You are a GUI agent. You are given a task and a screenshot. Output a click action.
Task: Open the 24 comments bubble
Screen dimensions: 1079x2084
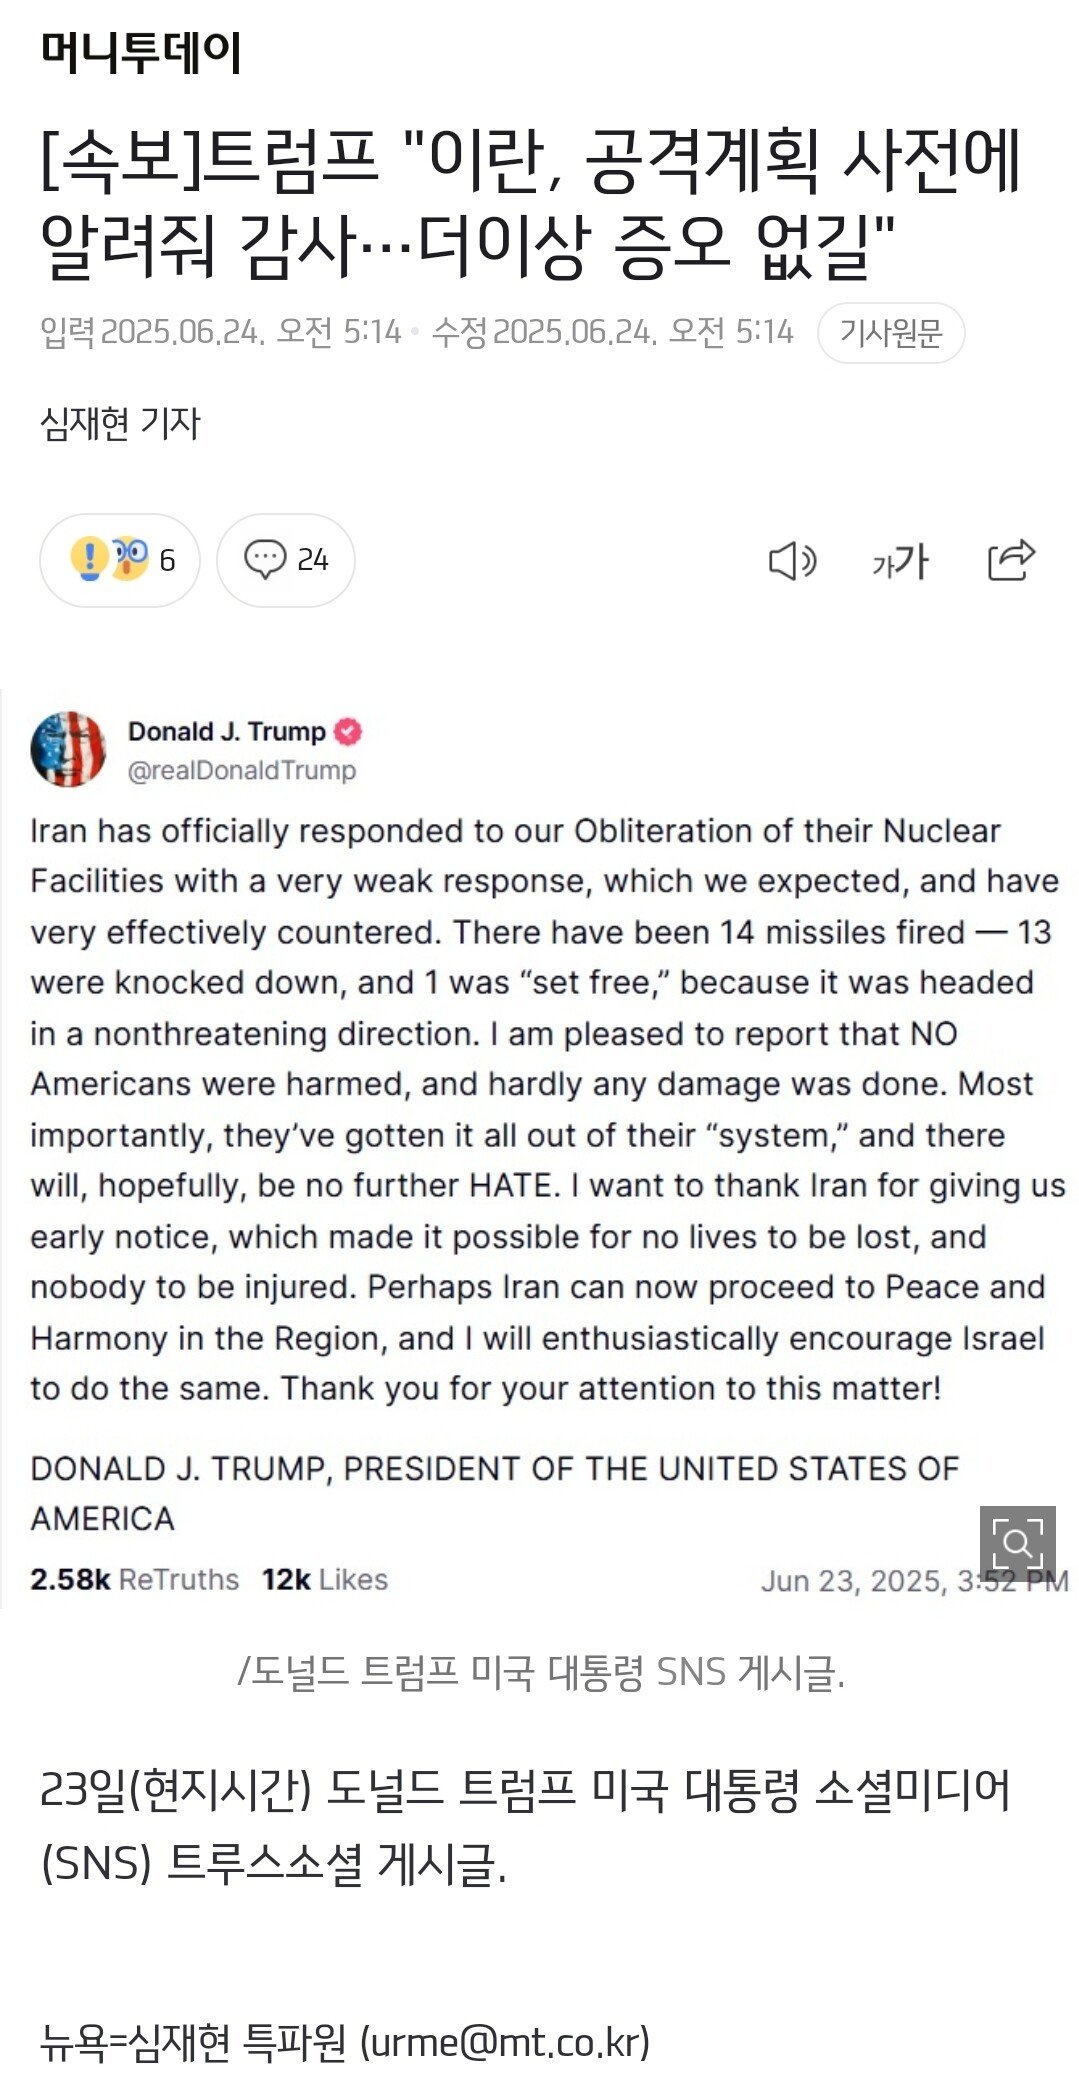286,560
